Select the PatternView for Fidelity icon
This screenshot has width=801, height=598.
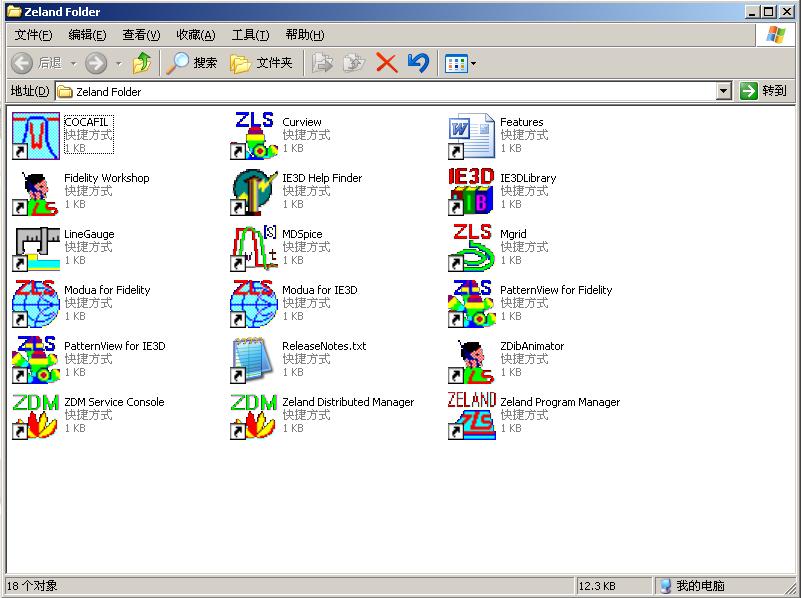coord(472,304)
